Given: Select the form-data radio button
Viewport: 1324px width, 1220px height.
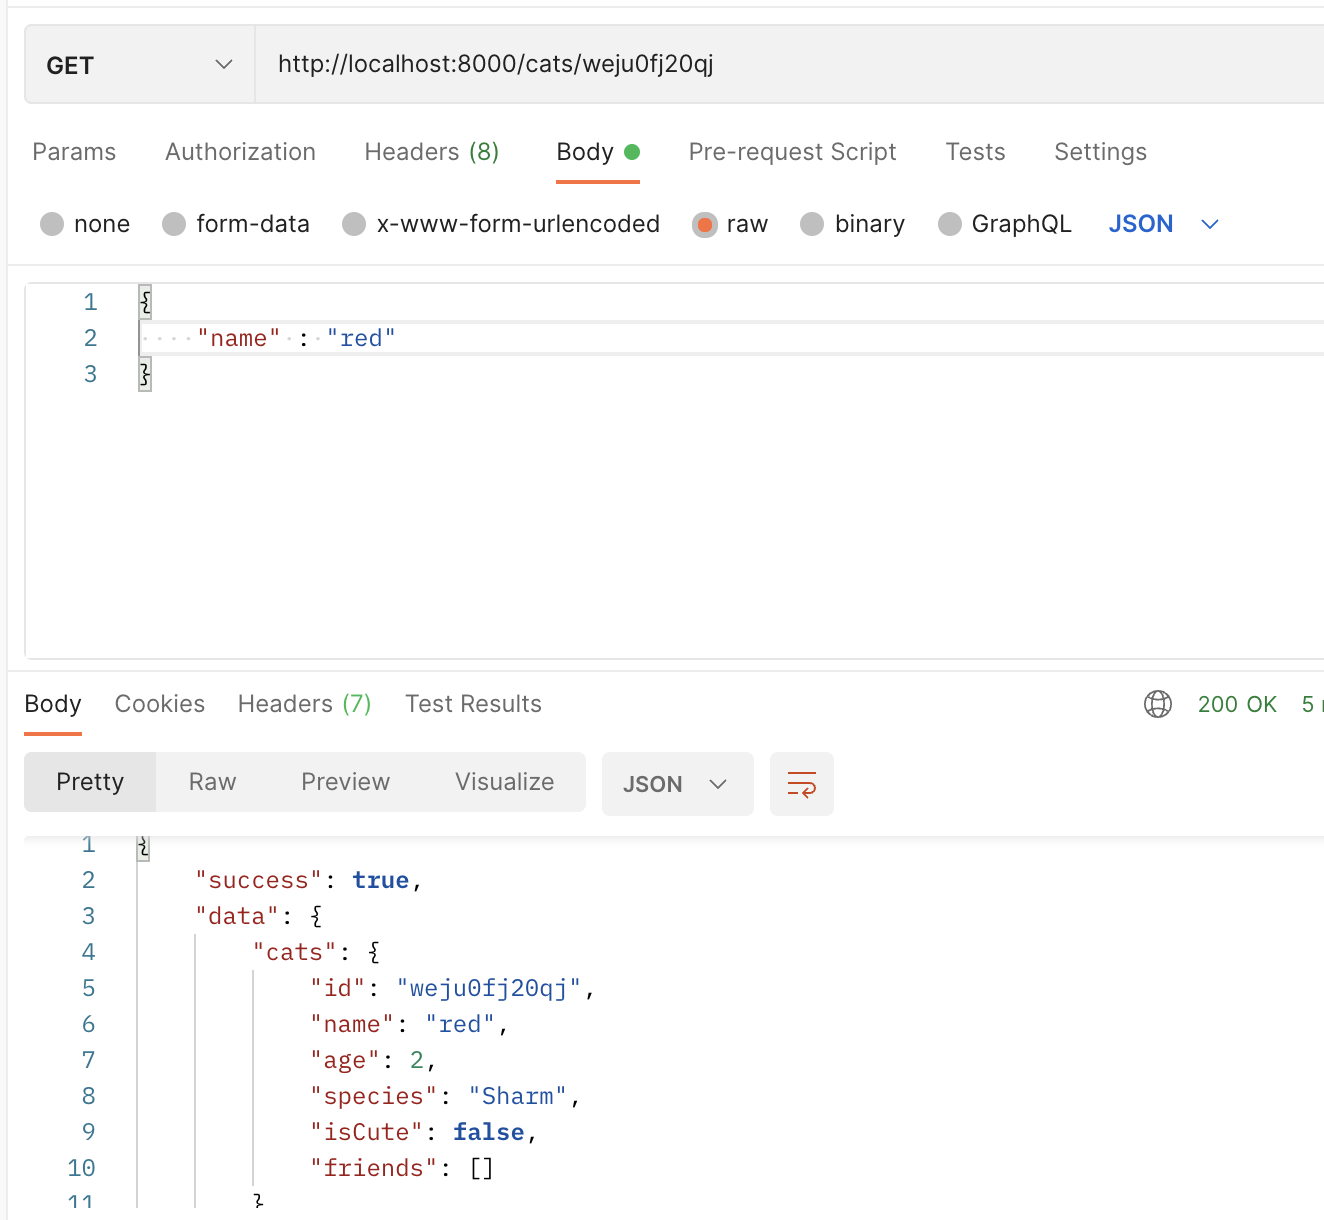Looking at the screenshot, I should tap(174, 224).
